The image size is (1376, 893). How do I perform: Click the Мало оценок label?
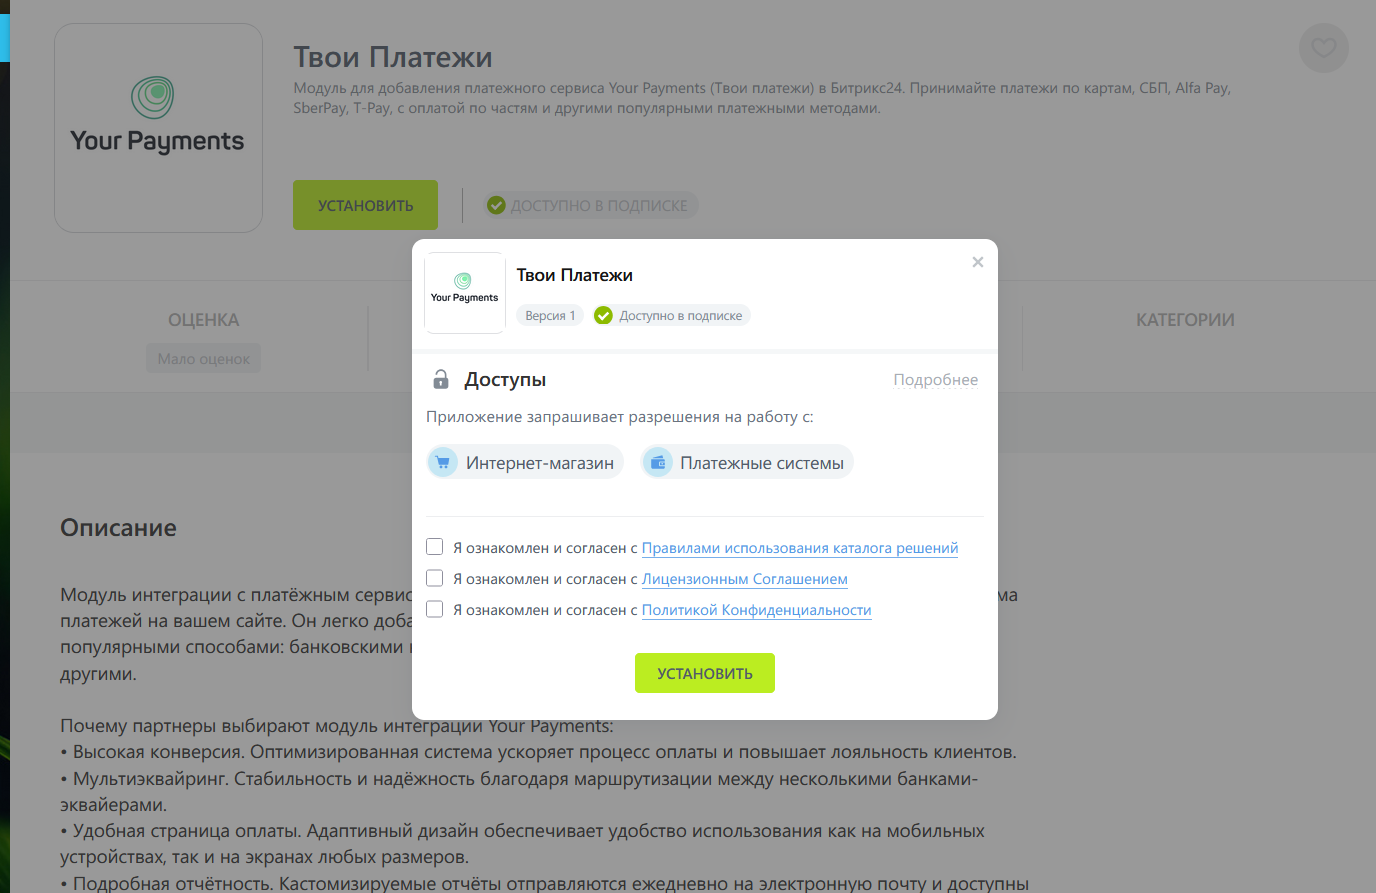(204, 359)
